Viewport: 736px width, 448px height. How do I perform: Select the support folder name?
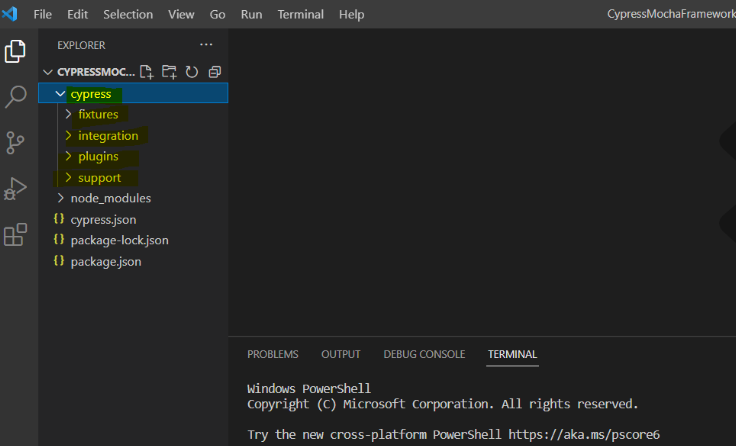click(x=100, y=178)
